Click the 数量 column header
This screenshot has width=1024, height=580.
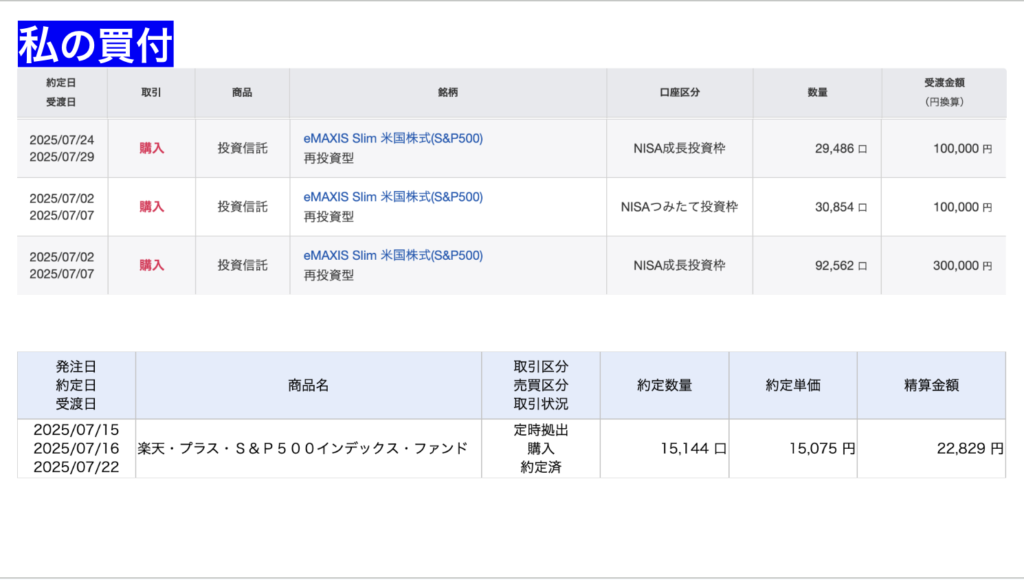pyautogui.click(x=817, y=92)
